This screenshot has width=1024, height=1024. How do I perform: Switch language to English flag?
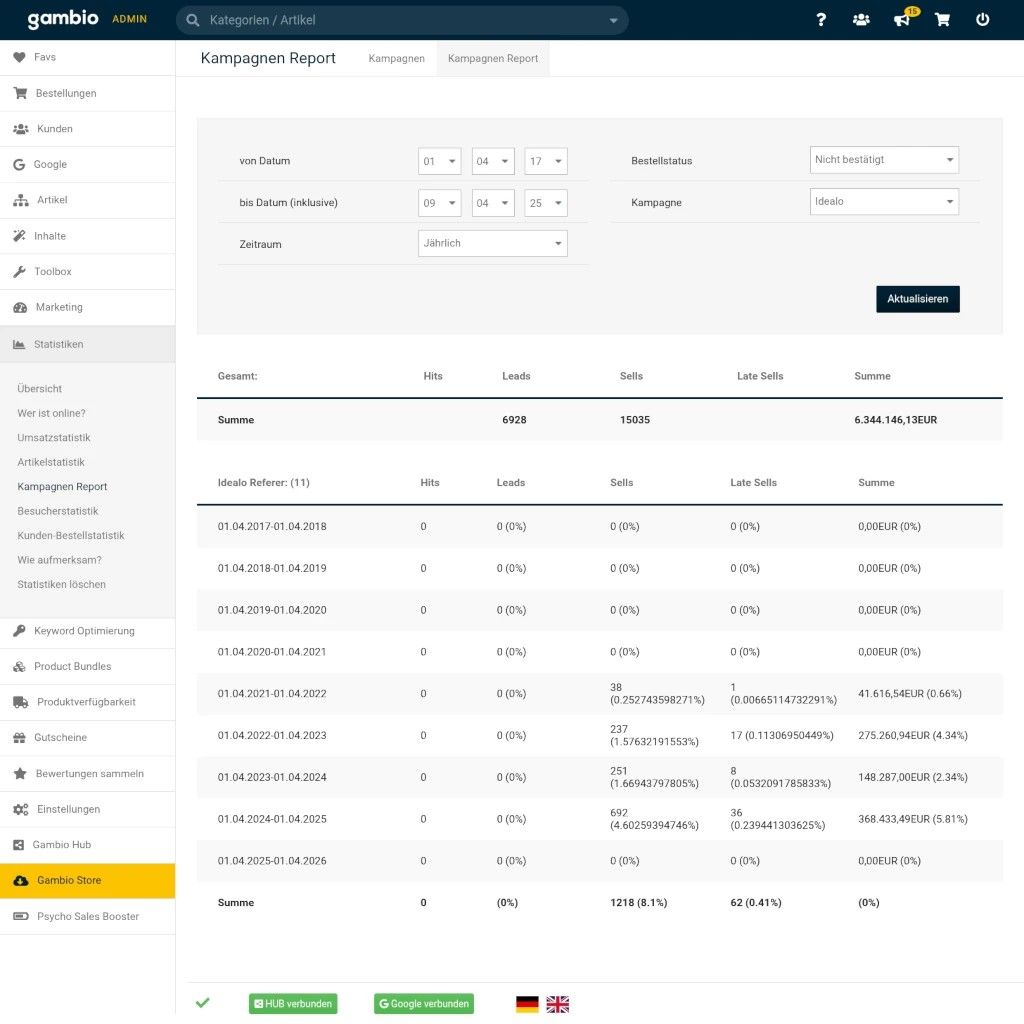click(557, 1004)
